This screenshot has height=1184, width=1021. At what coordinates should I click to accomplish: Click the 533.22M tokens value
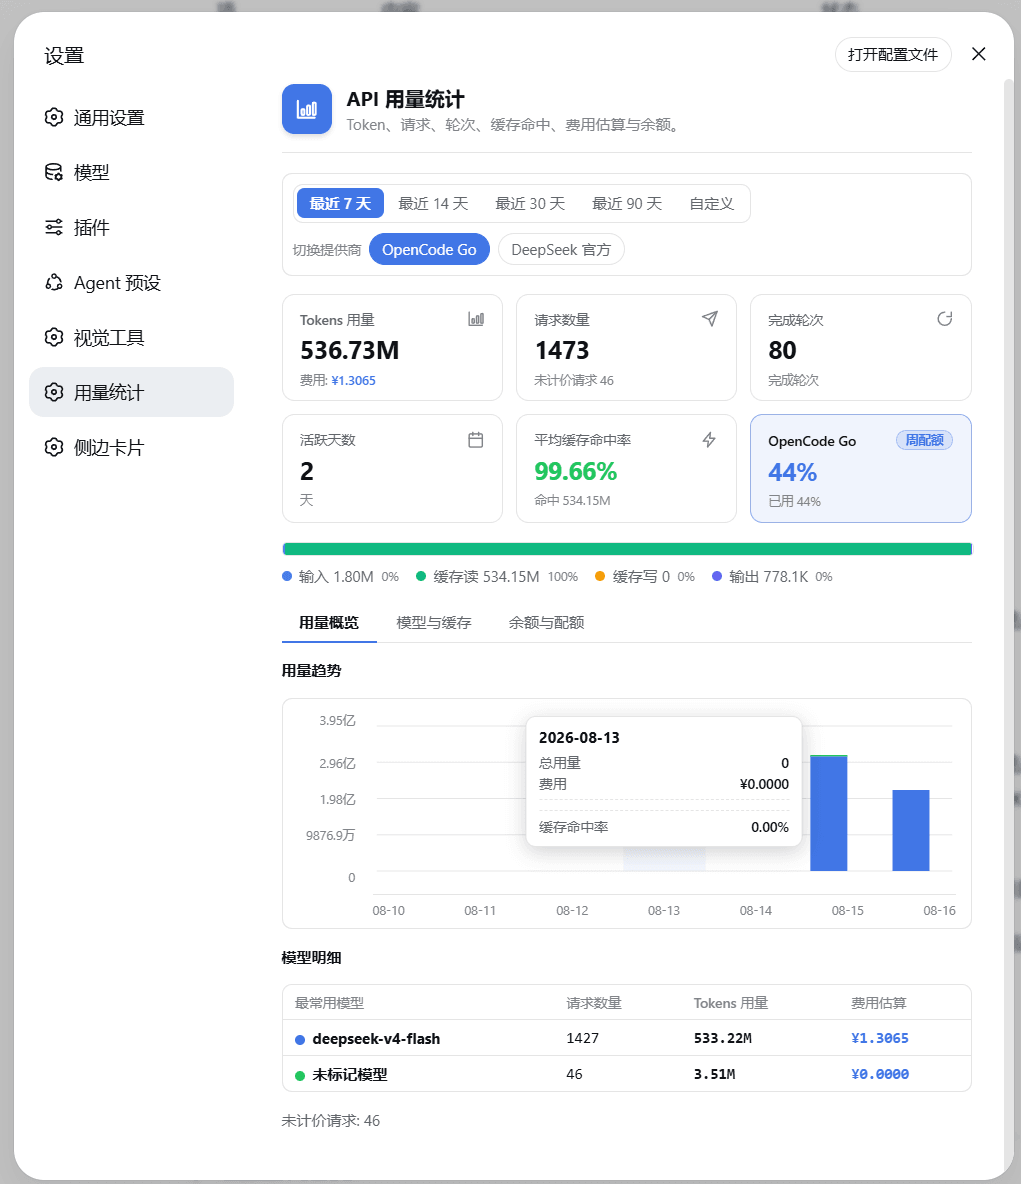[723, 1038]
